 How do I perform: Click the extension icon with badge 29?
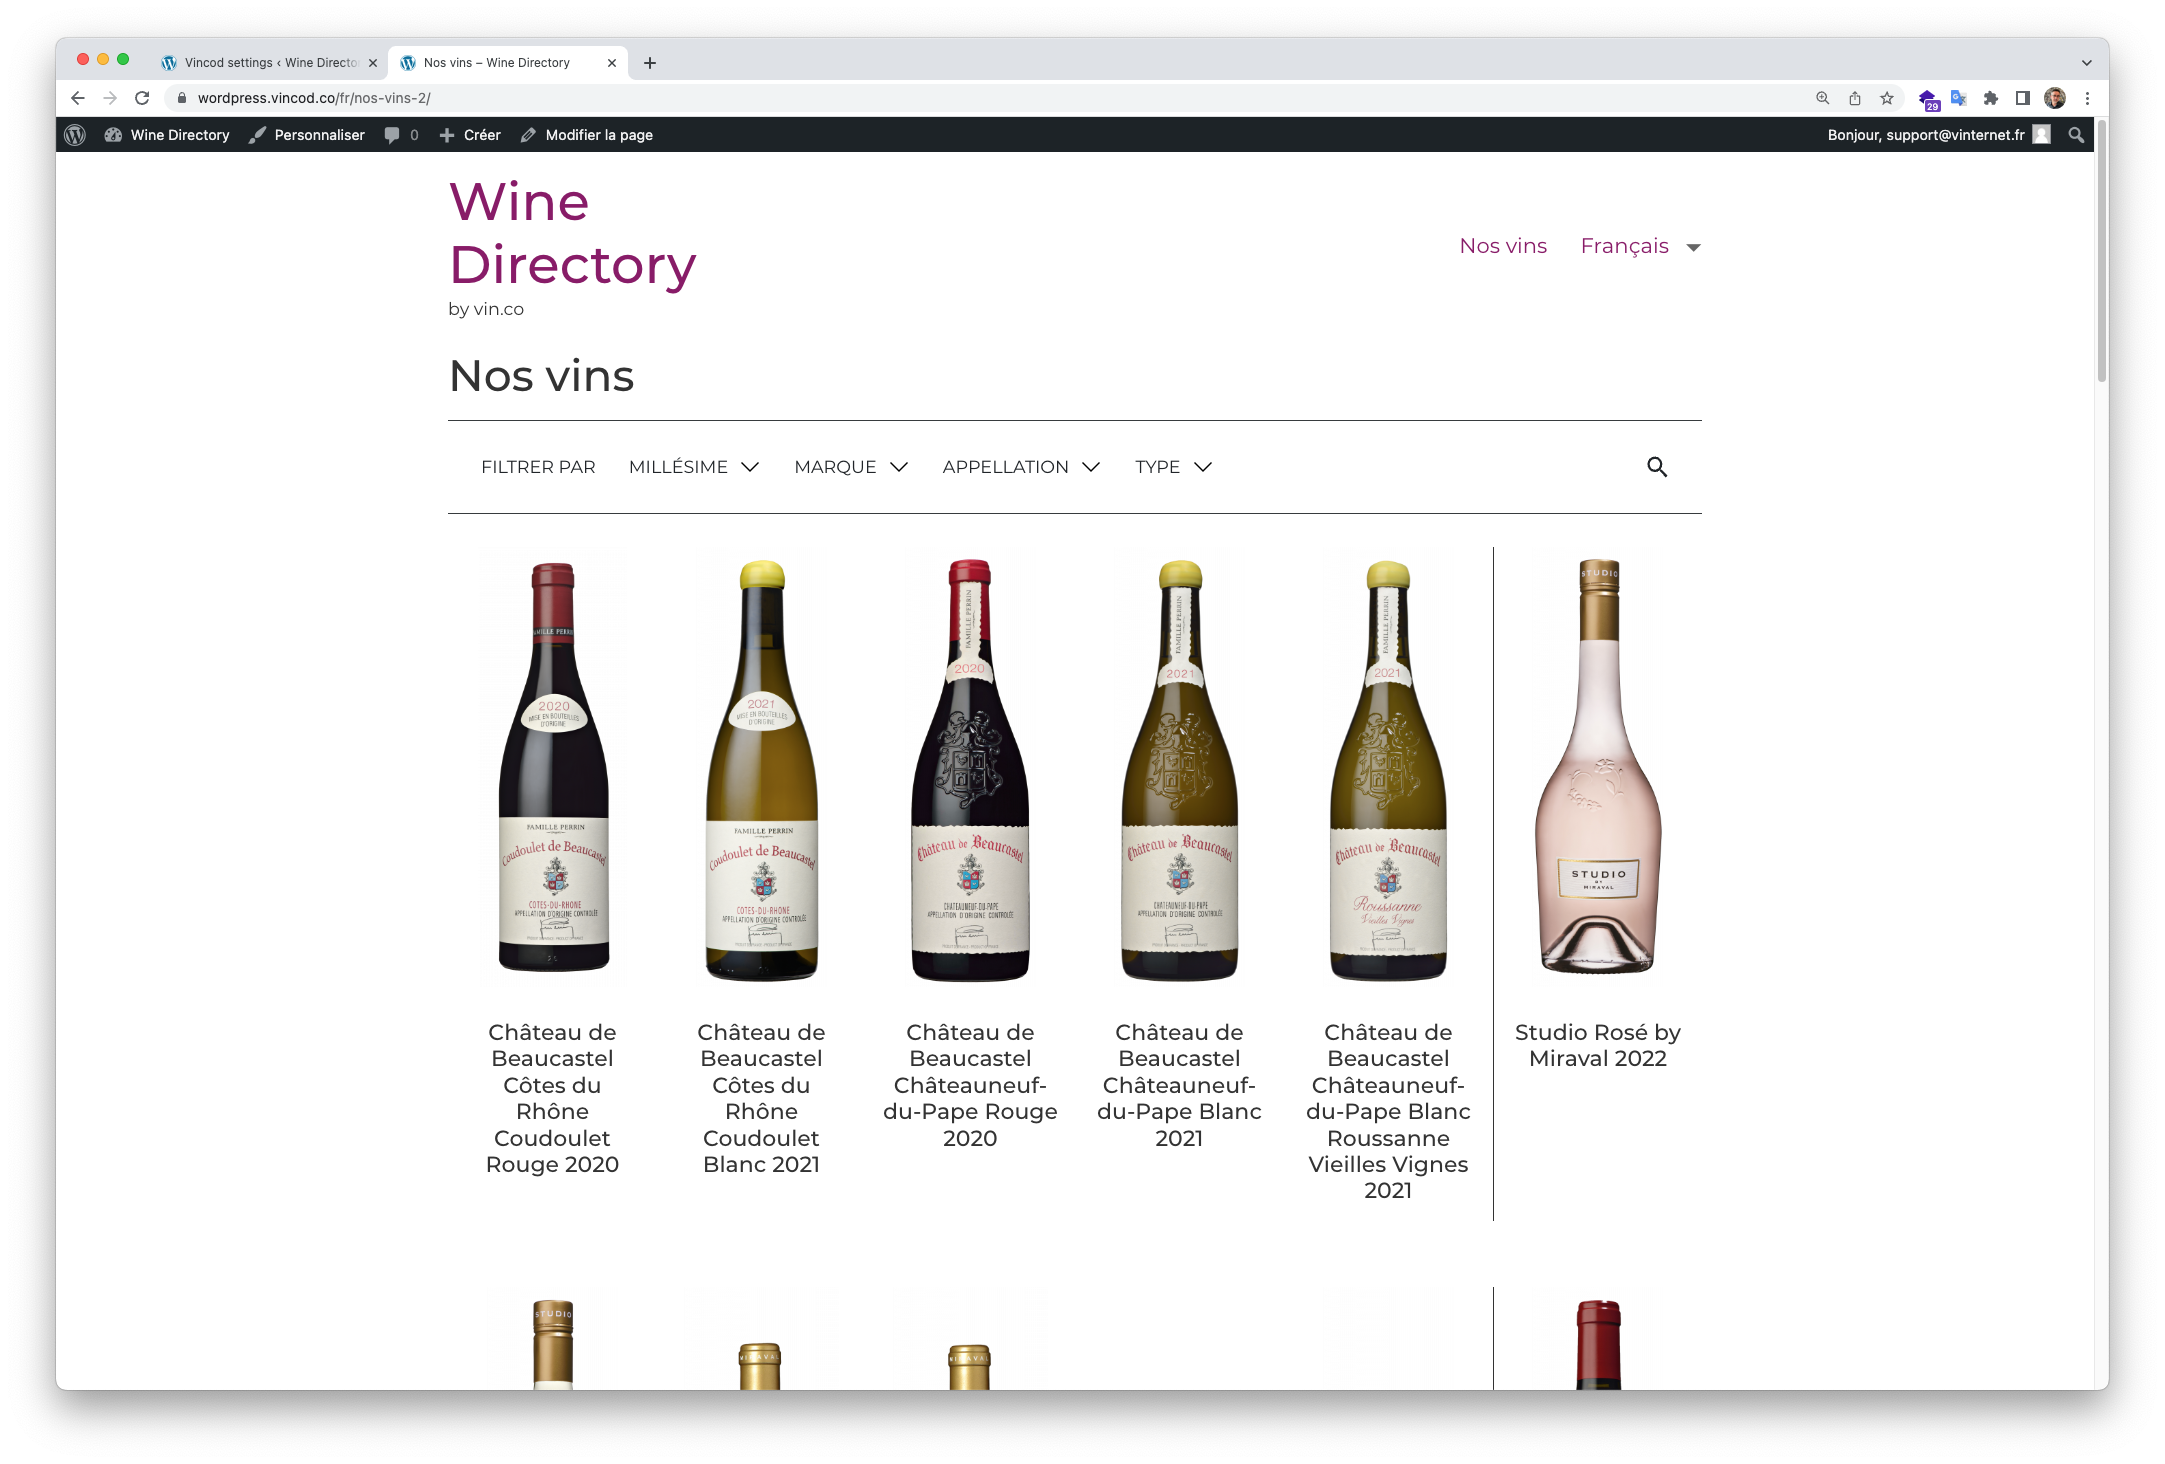1927,99
